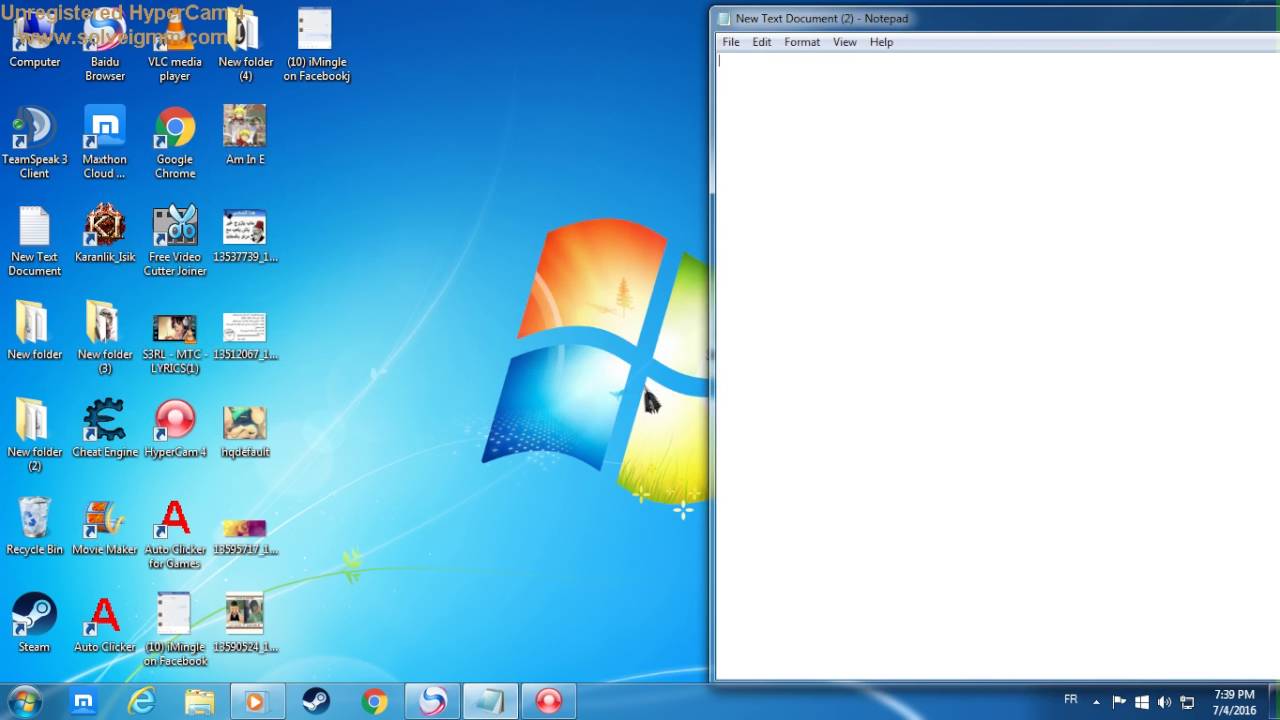The image size is (1280, 720).
Task: Select the New folder (3) icon
Action: 105,339
